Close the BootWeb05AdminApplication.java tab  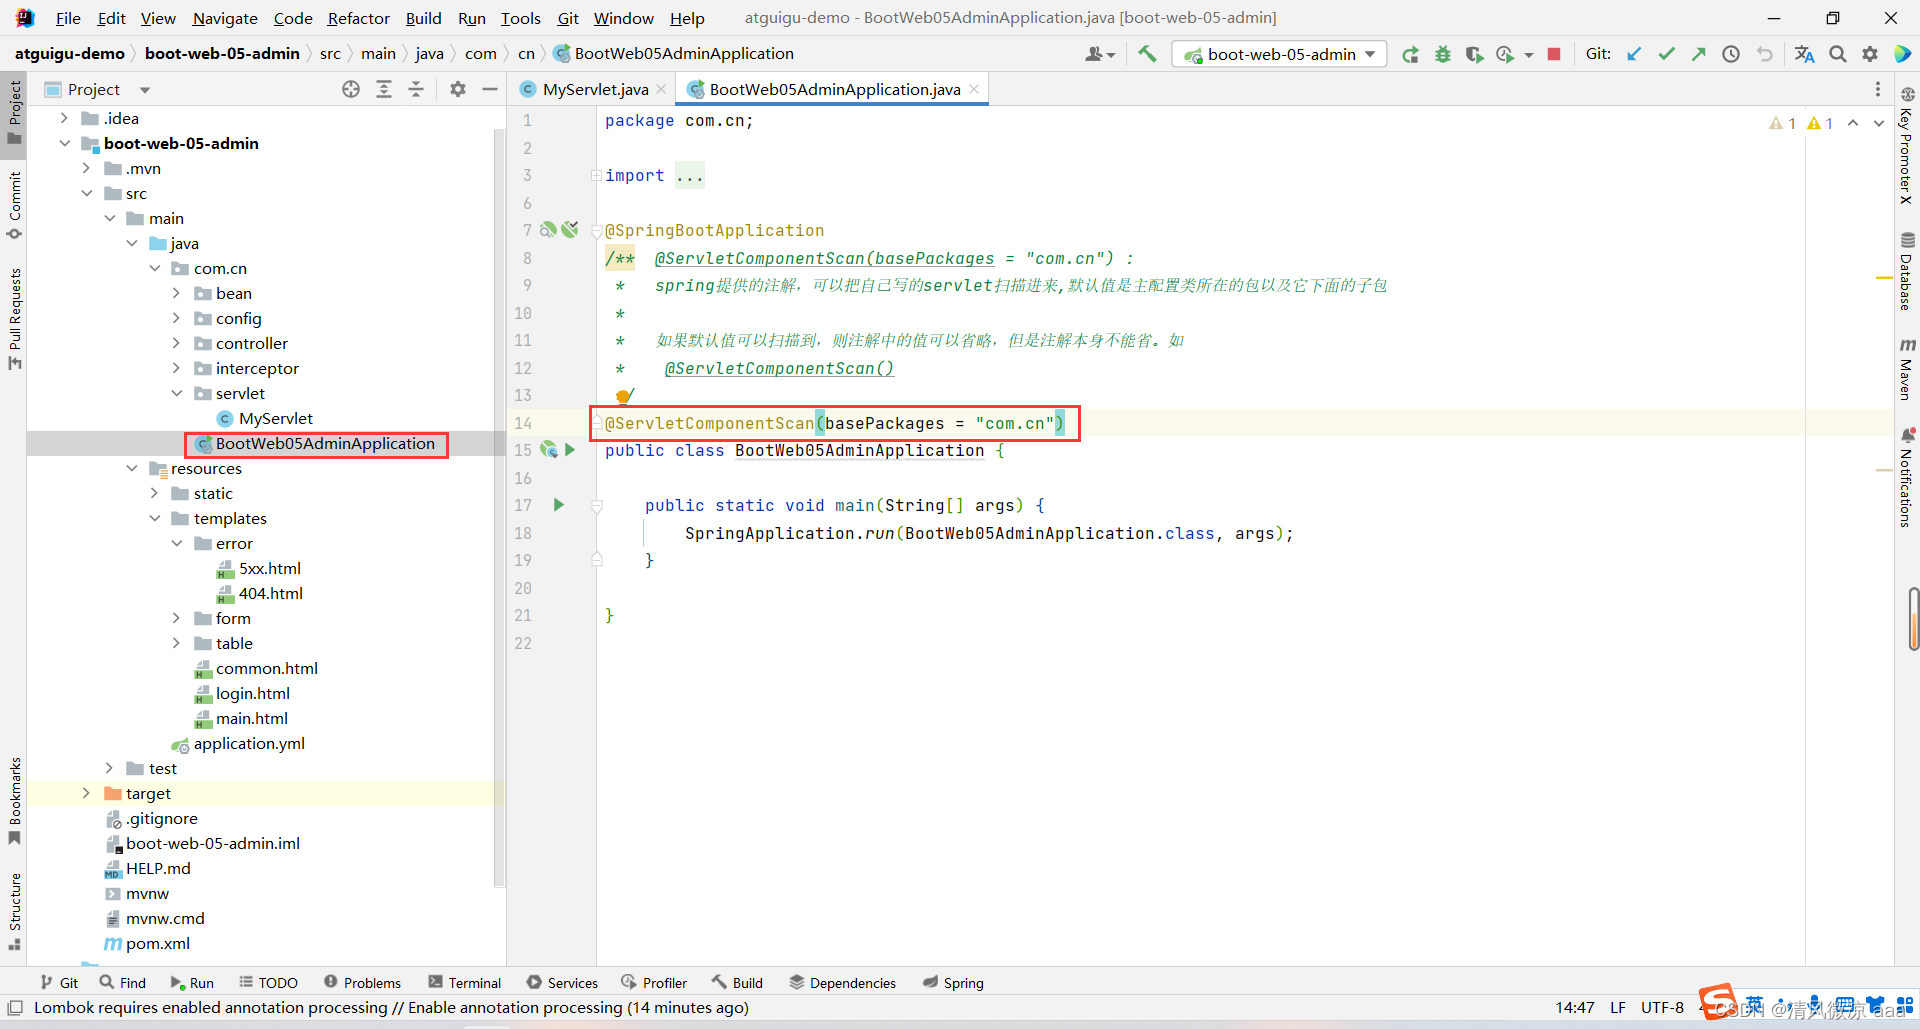(974, 89)
